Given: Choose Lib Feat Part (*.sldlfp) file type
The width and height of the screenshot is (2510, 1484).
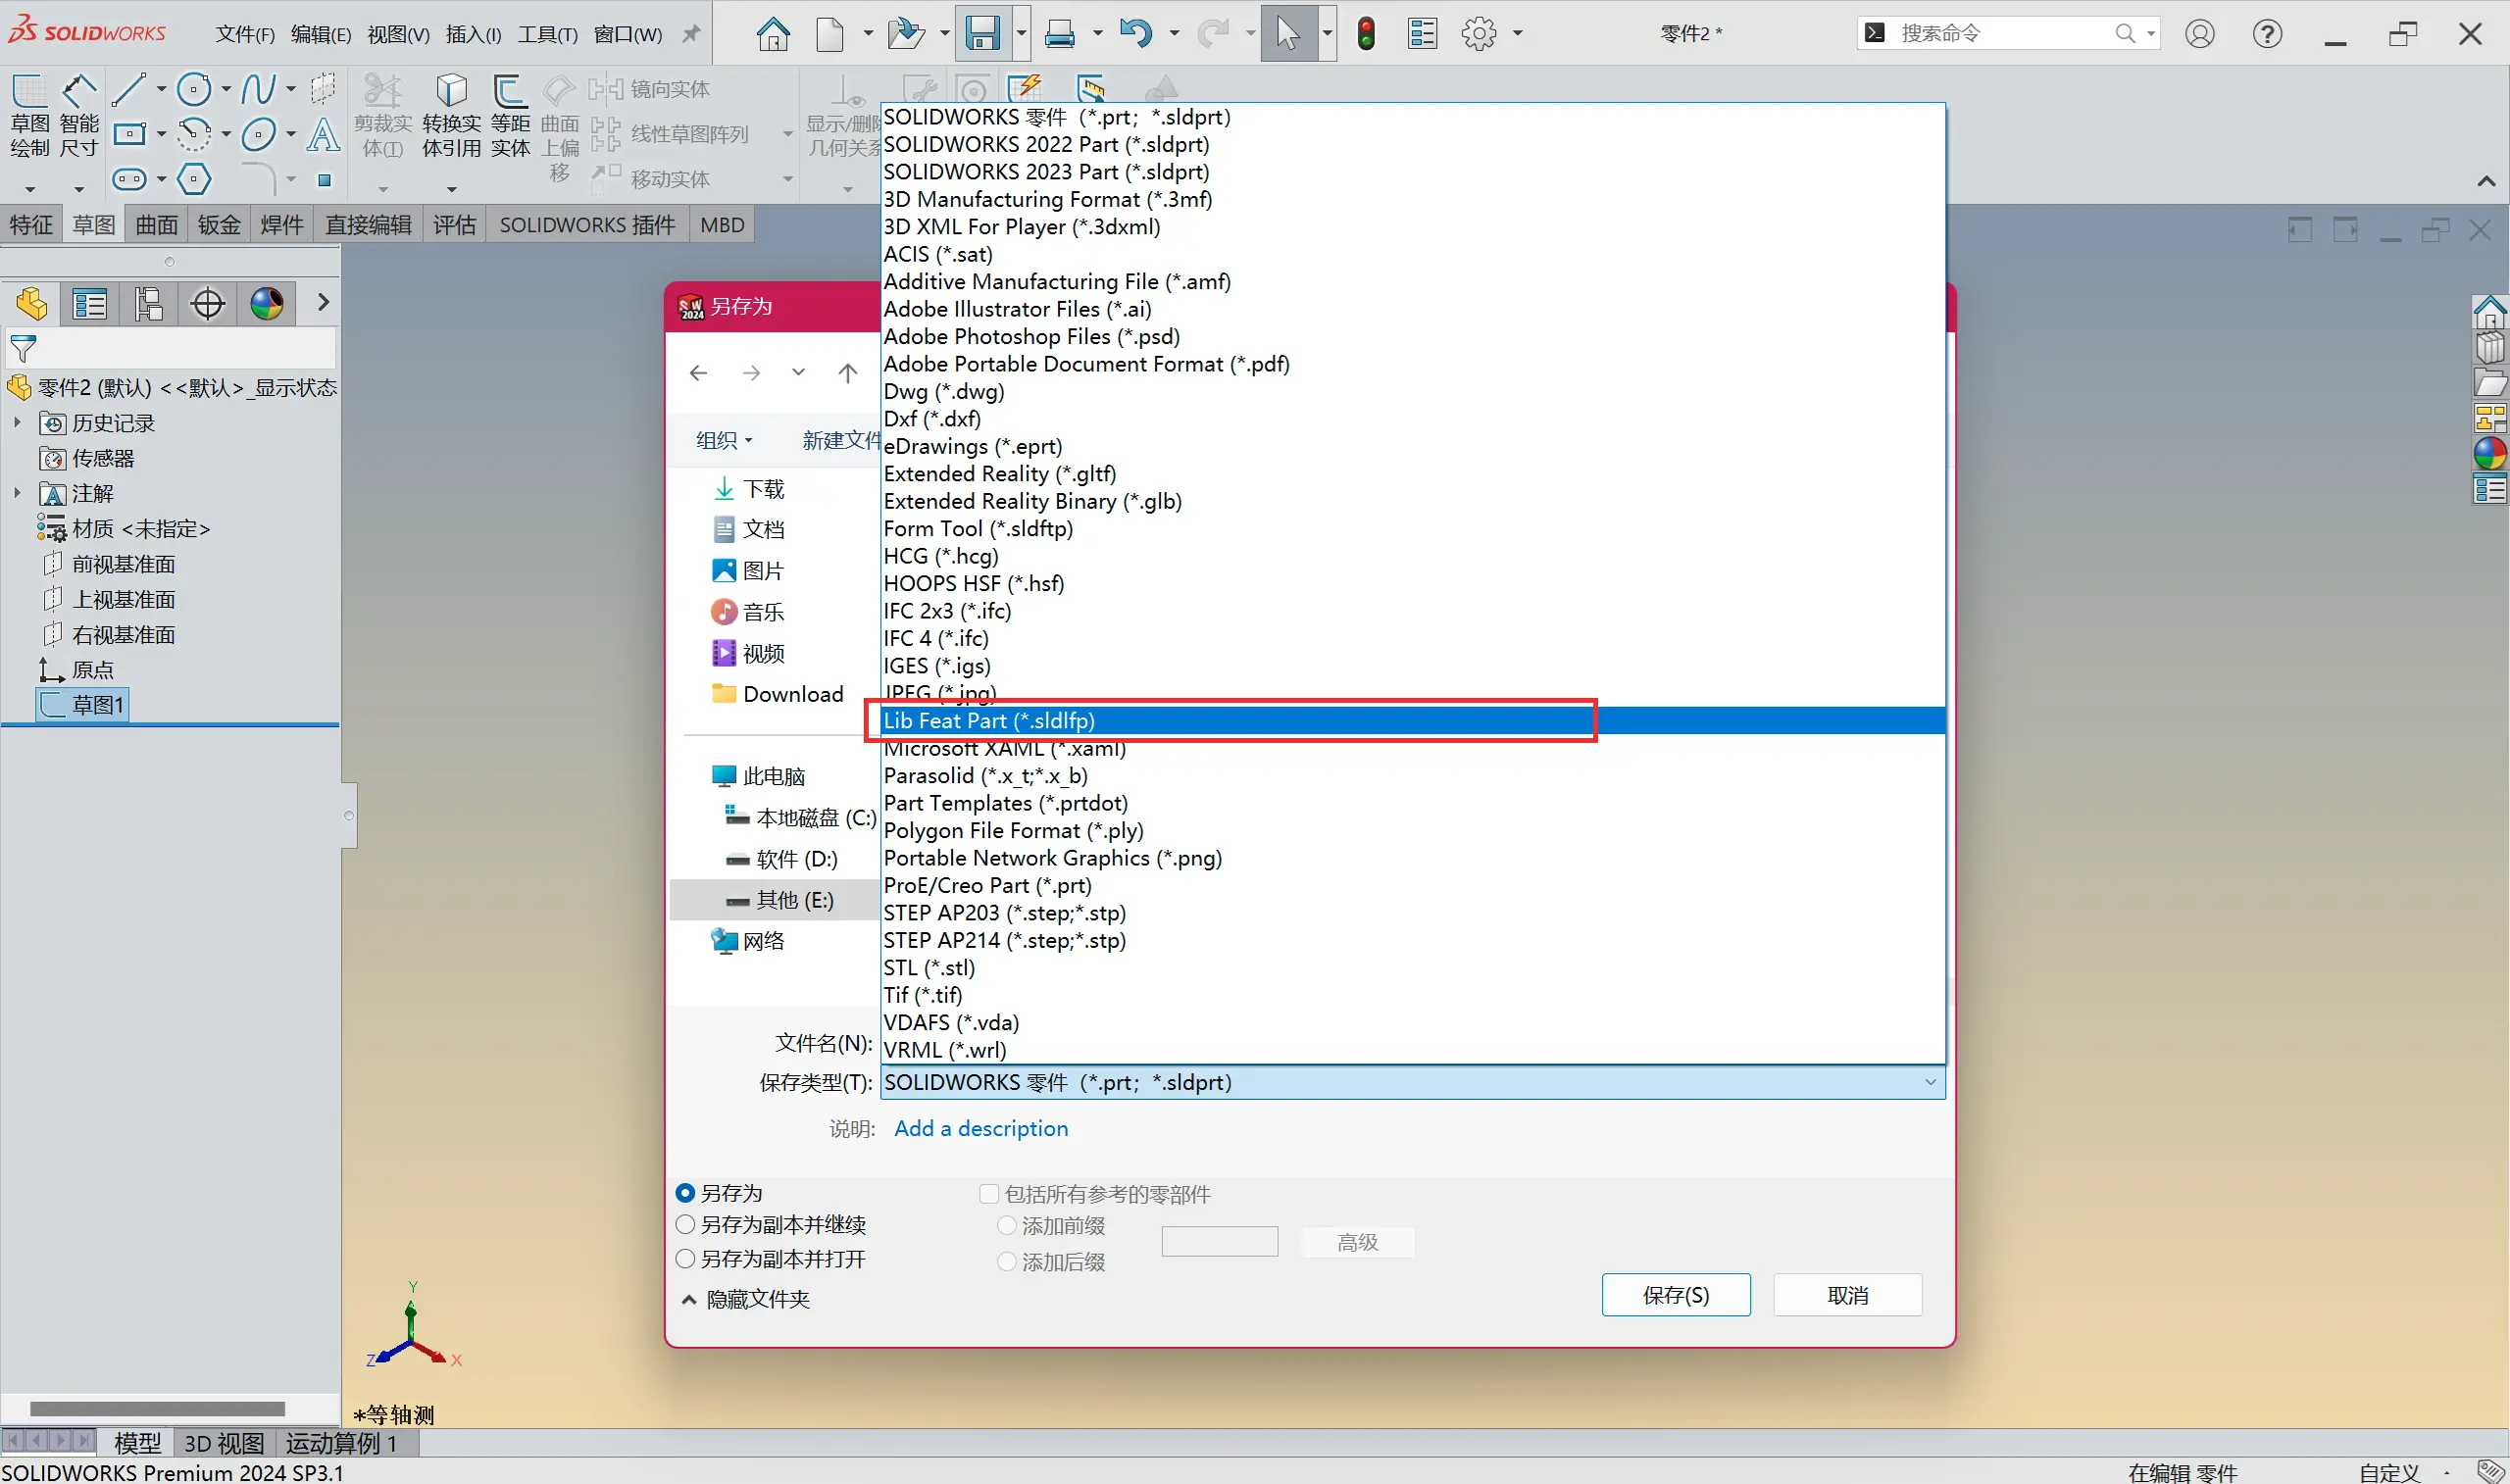Looking at the screenshot, I should pyautogui.click(x=989, y=720).
